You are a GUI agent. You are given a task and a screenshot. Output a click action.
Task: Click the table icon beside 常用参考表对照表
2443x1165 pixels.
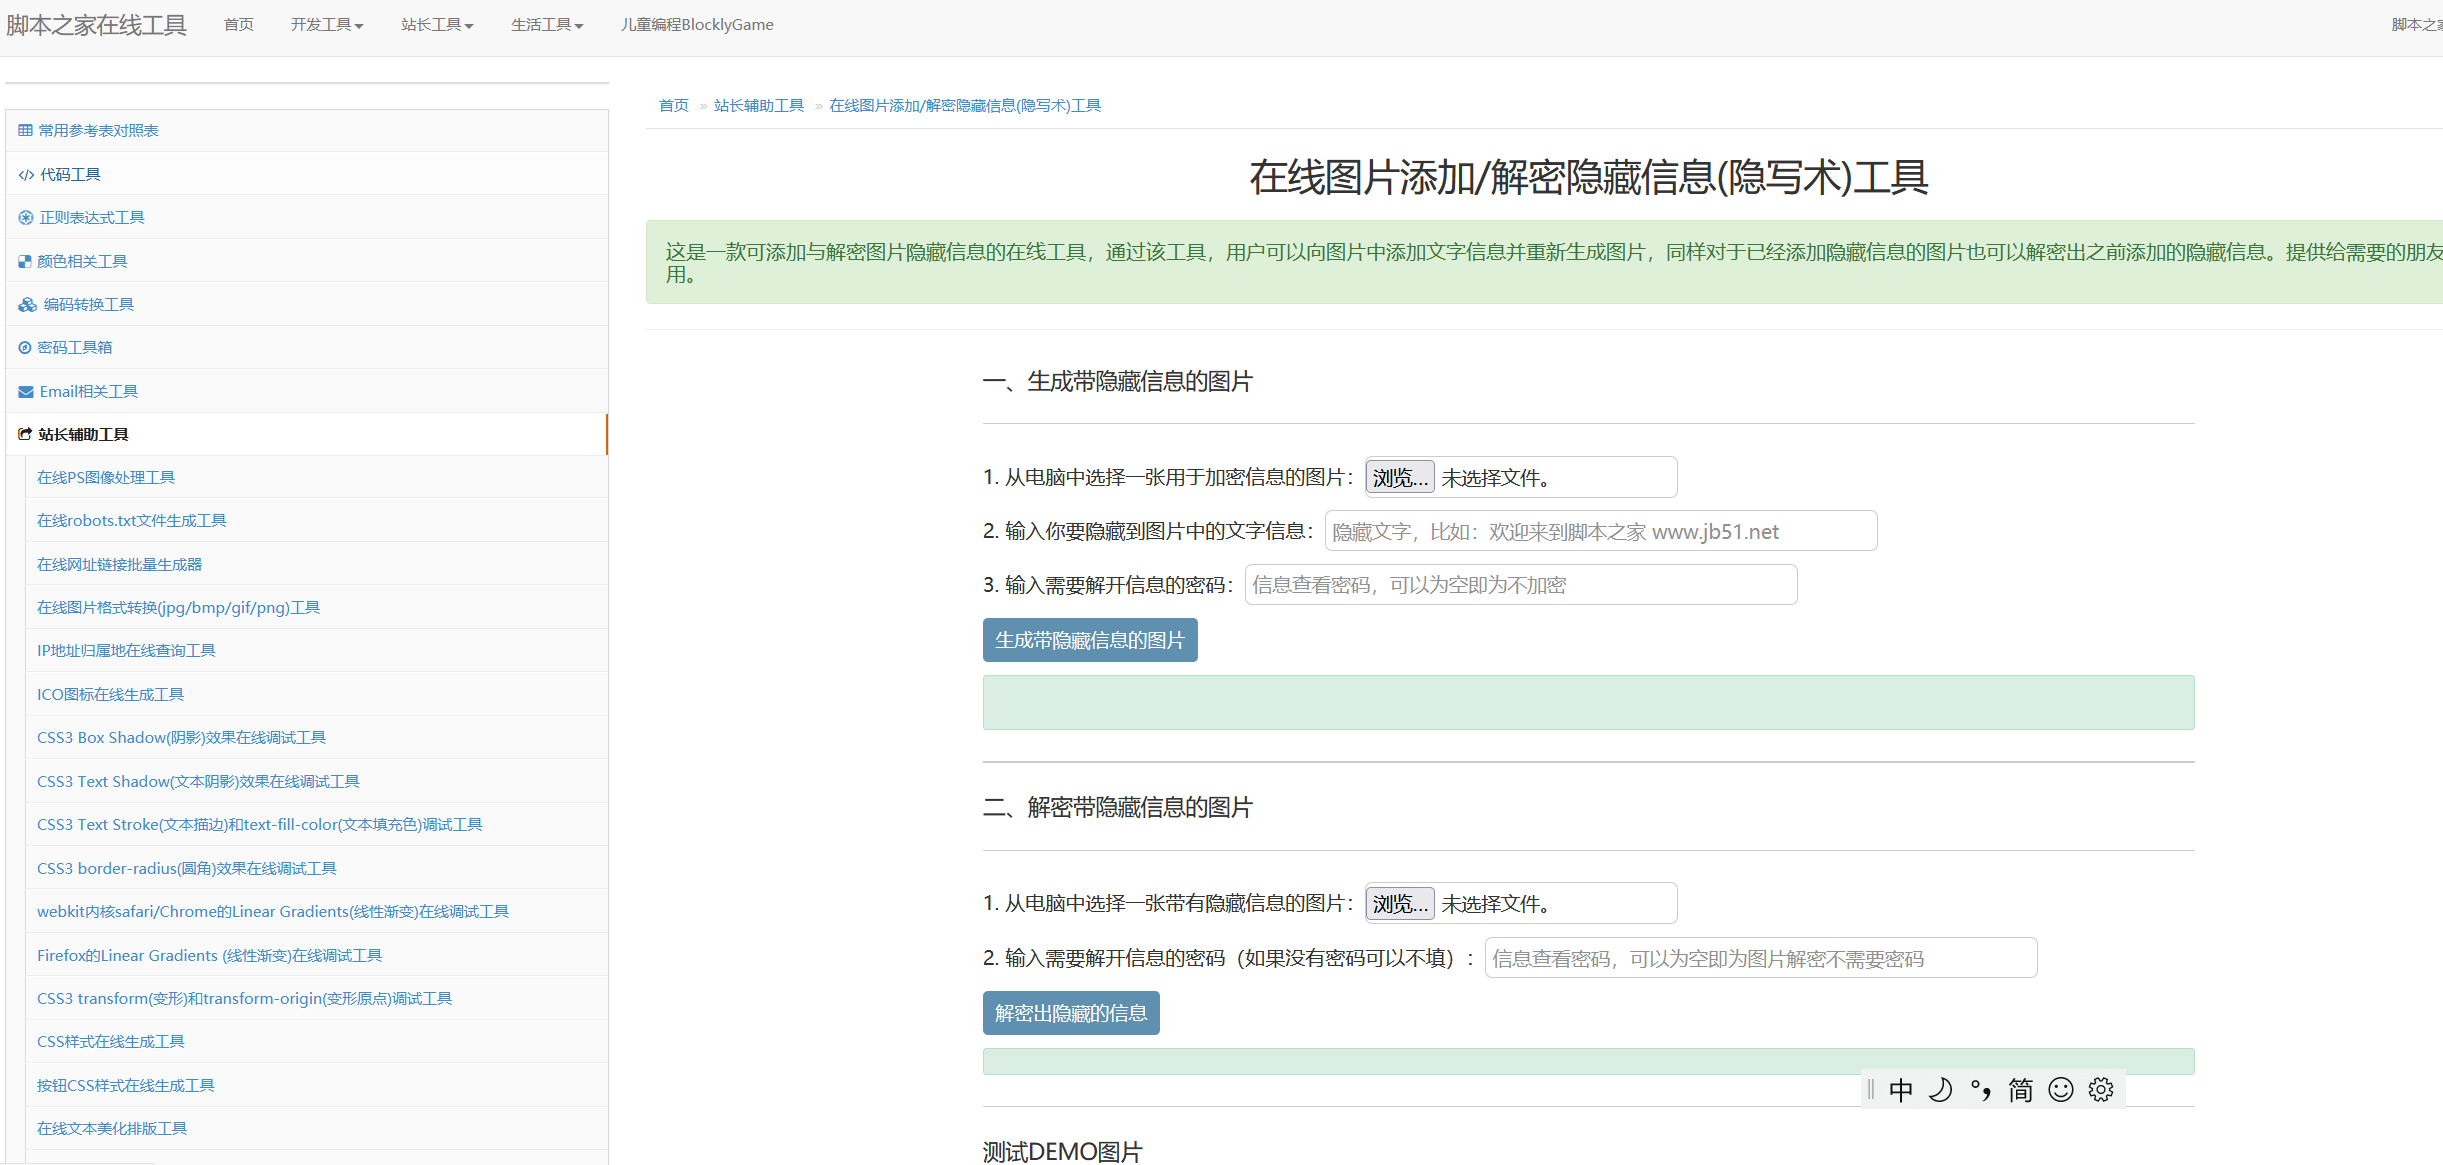(25, 131)
